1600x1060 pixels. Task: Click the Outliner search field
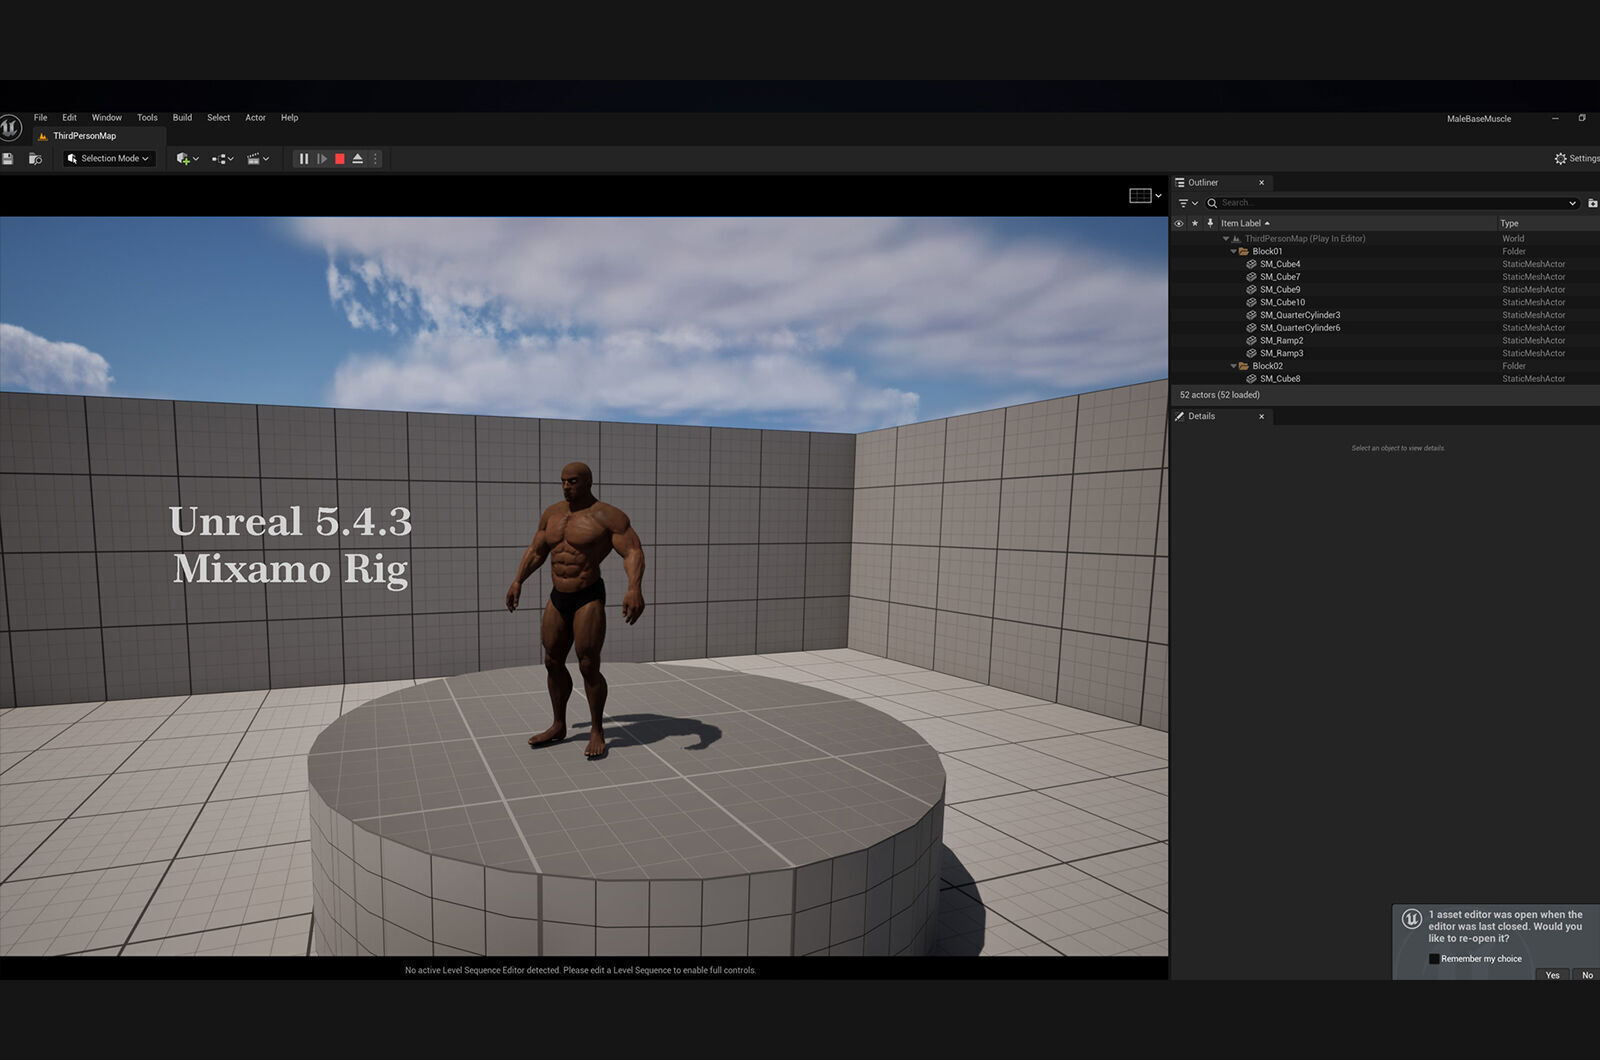tap(1392, 203)
